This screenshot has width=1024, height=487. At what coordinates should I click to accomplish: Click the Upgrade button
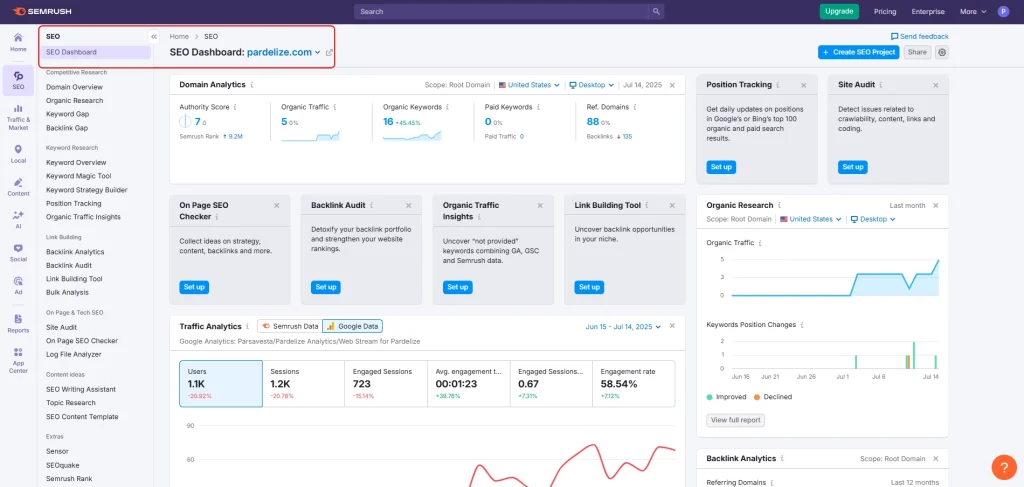click(839, 12)
